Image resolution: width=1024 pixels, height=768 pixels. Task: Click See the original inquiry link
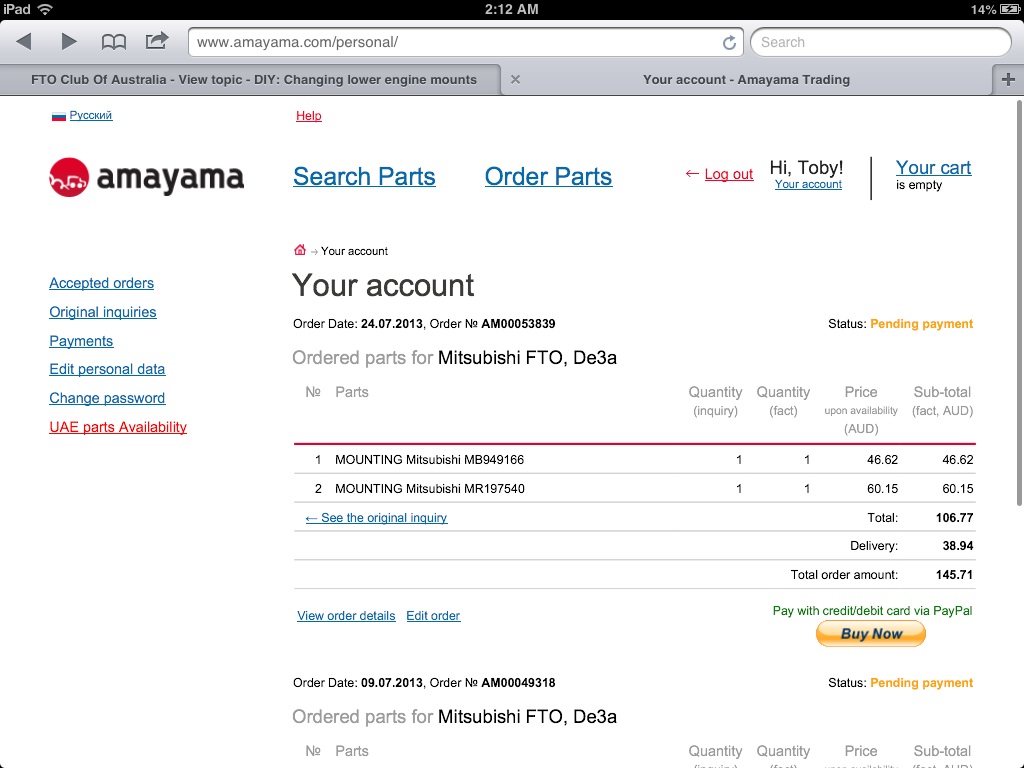(x=376, y=518)
